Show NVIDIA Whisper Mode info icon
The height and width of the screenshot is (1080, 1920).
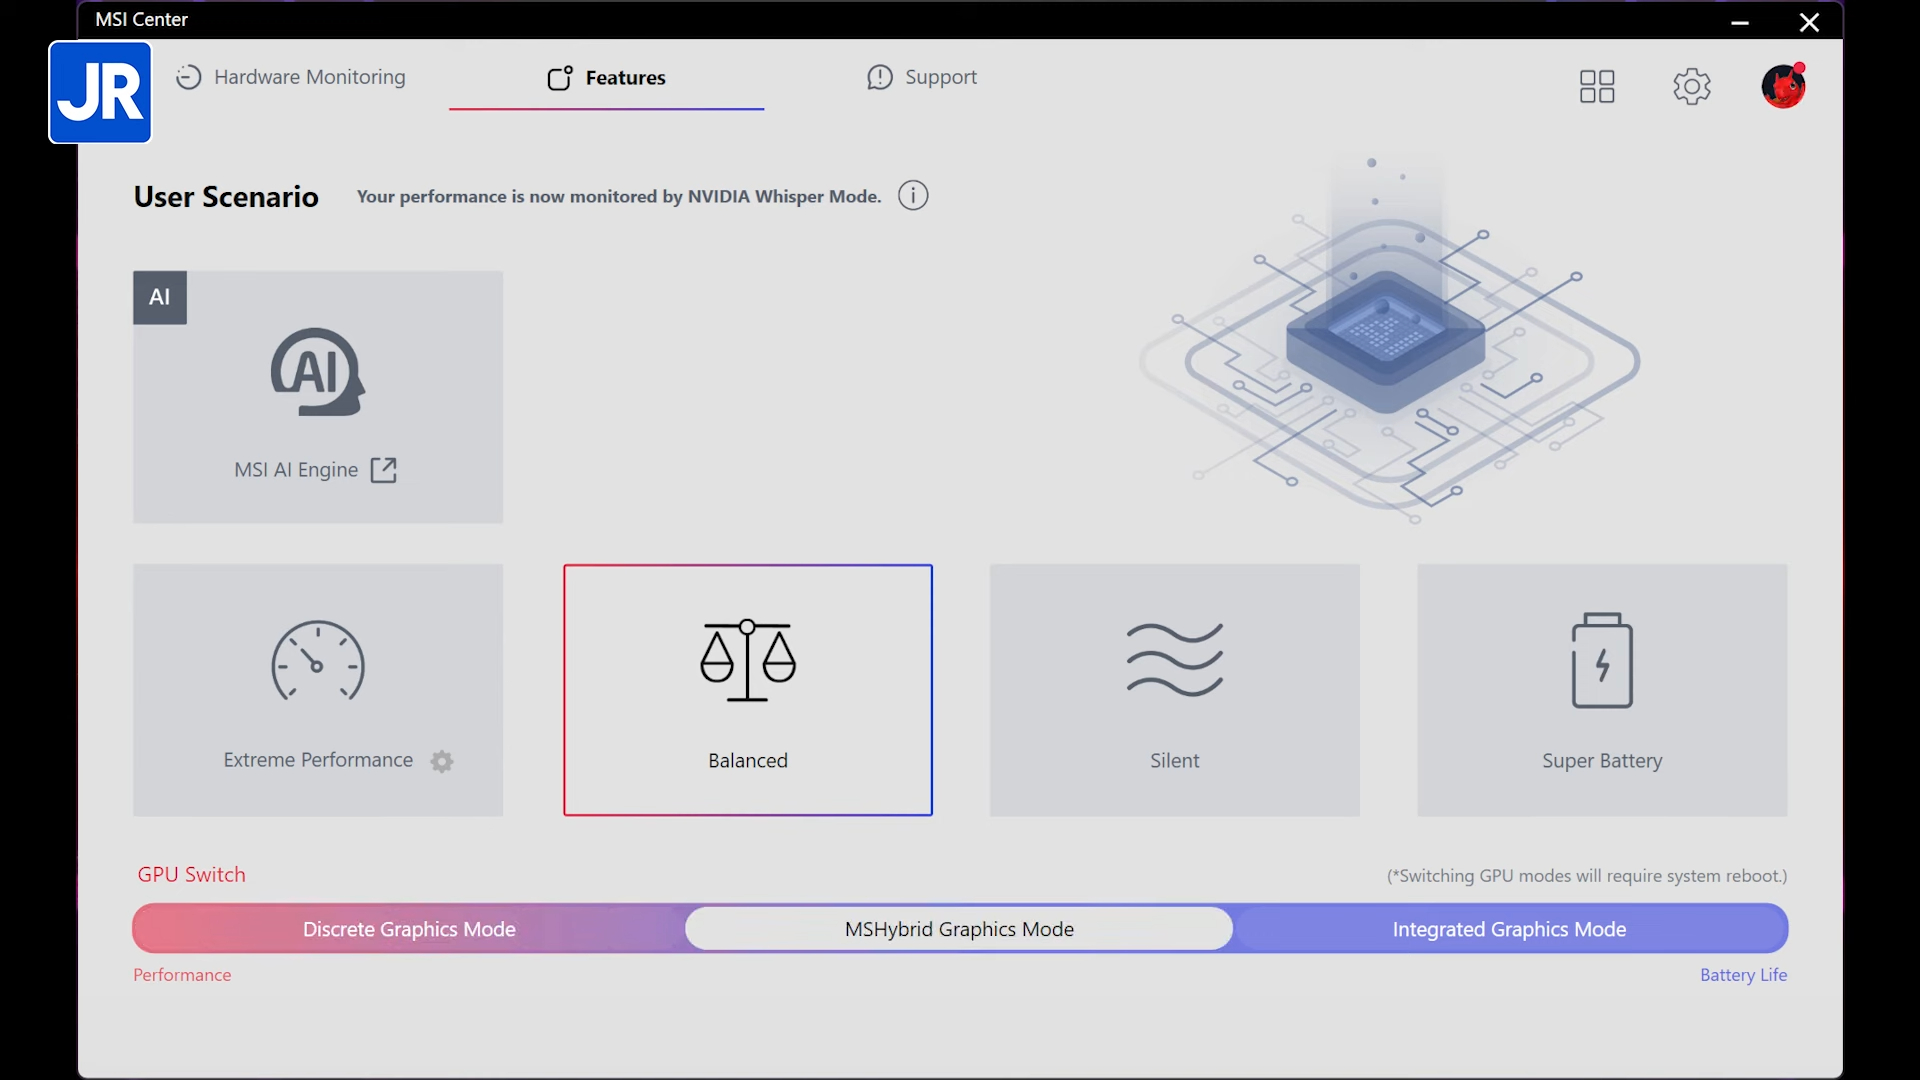coord(913,196)
